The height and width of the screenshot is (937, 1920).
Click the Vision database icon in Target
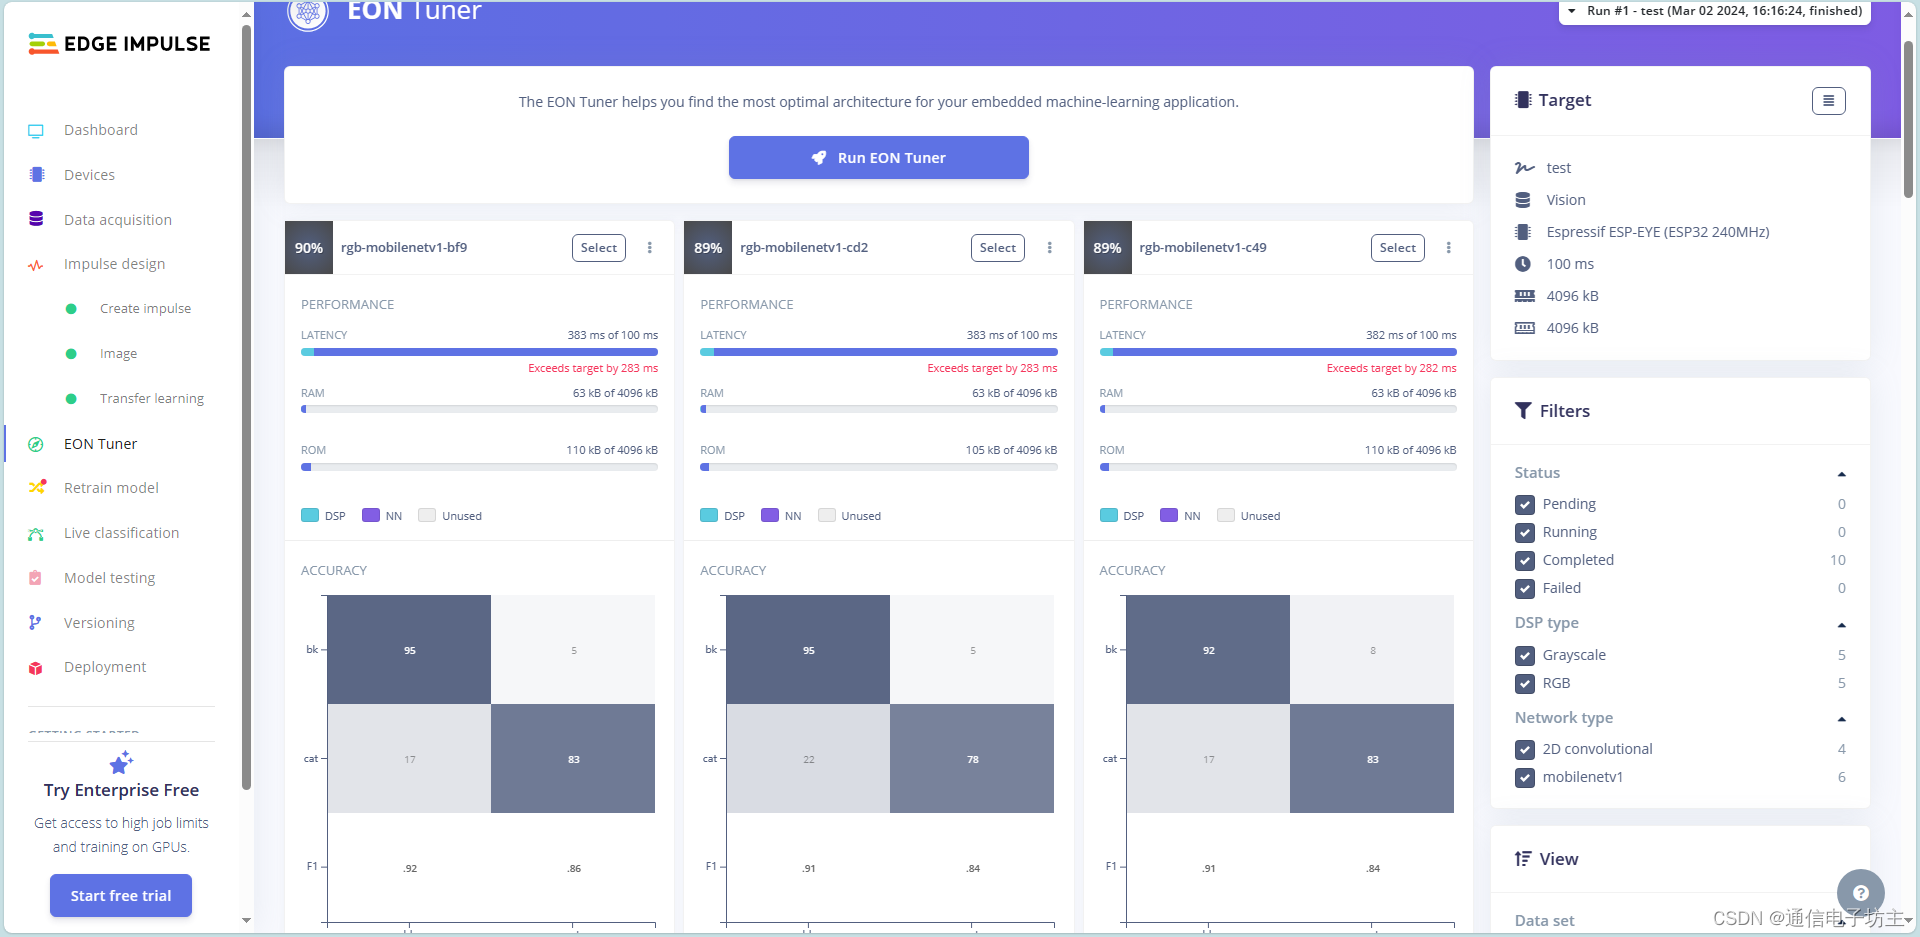tap(1523, 200)
